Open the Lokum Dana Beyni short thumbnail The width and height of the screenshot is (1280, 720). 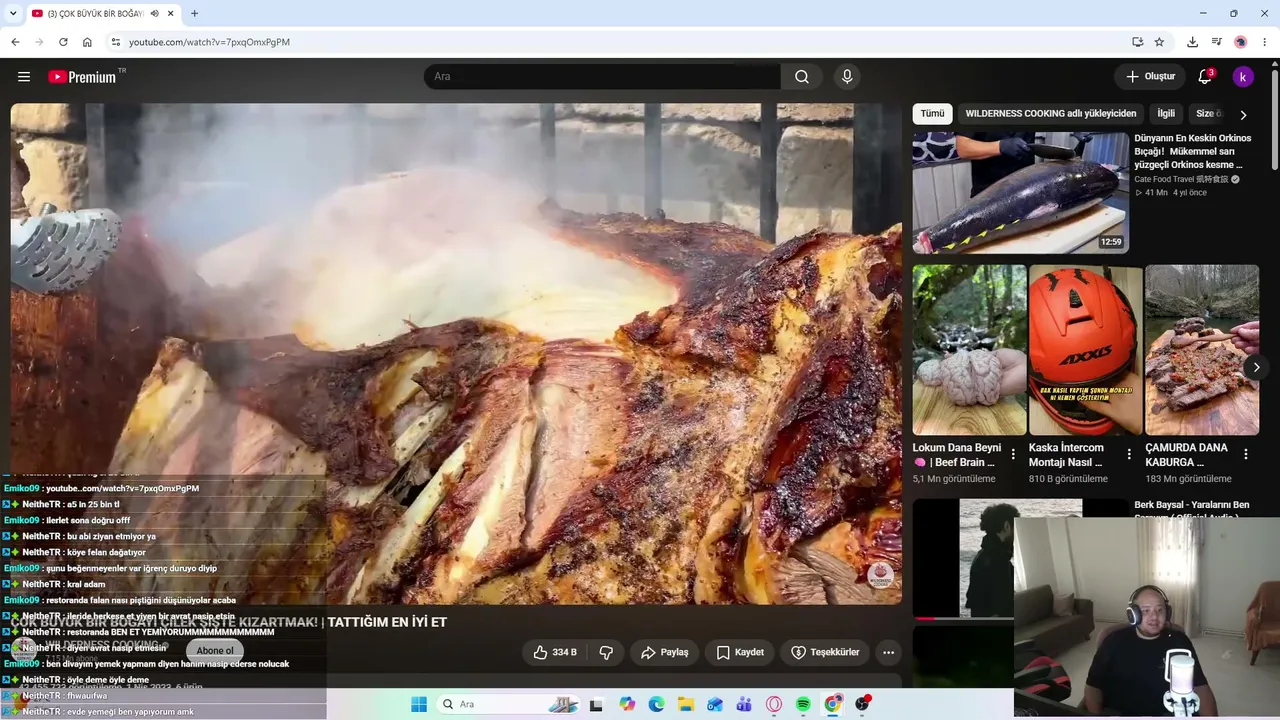969,350
